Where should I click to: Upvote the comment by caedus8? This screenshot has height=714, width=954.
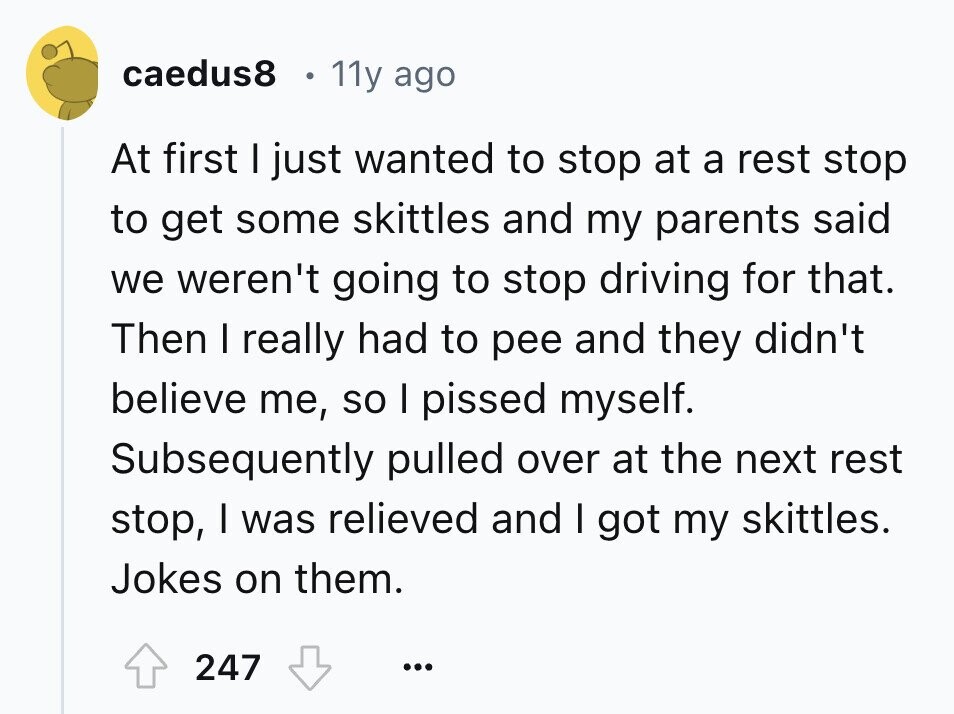coord(146,667)
